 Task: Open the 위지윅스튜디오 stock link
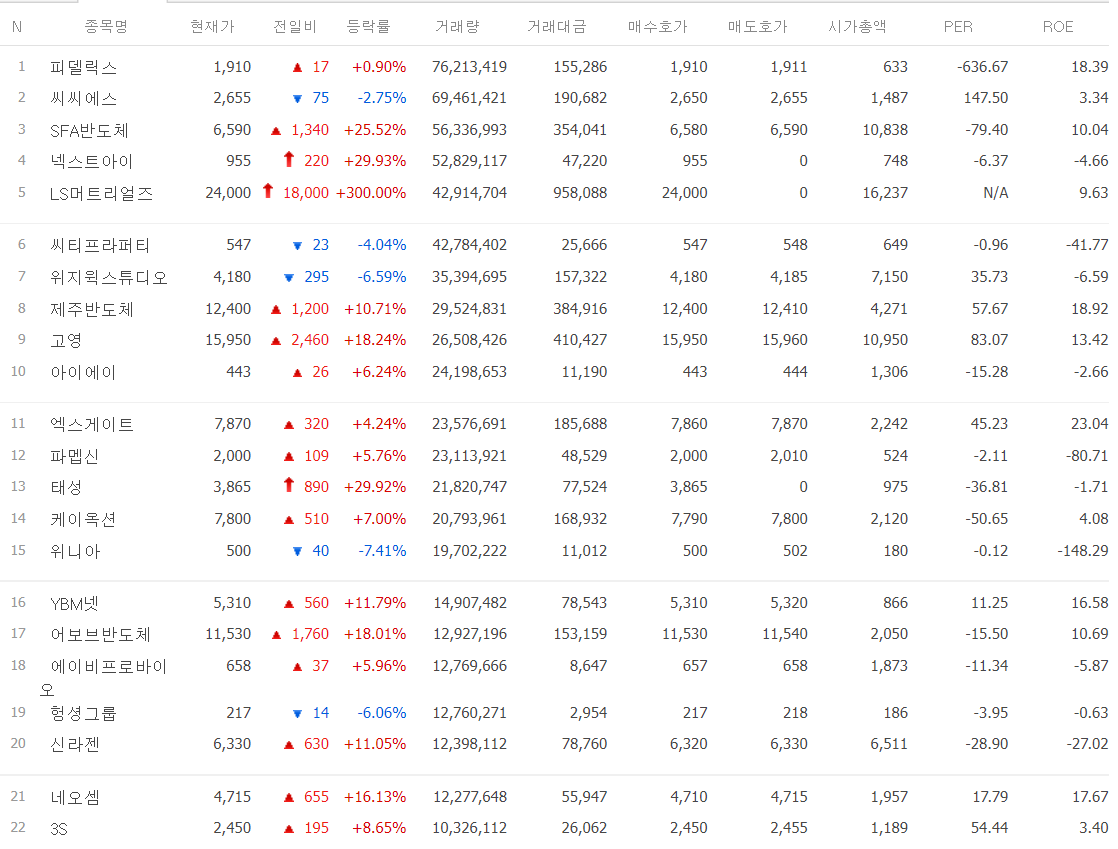pos(108,277)
